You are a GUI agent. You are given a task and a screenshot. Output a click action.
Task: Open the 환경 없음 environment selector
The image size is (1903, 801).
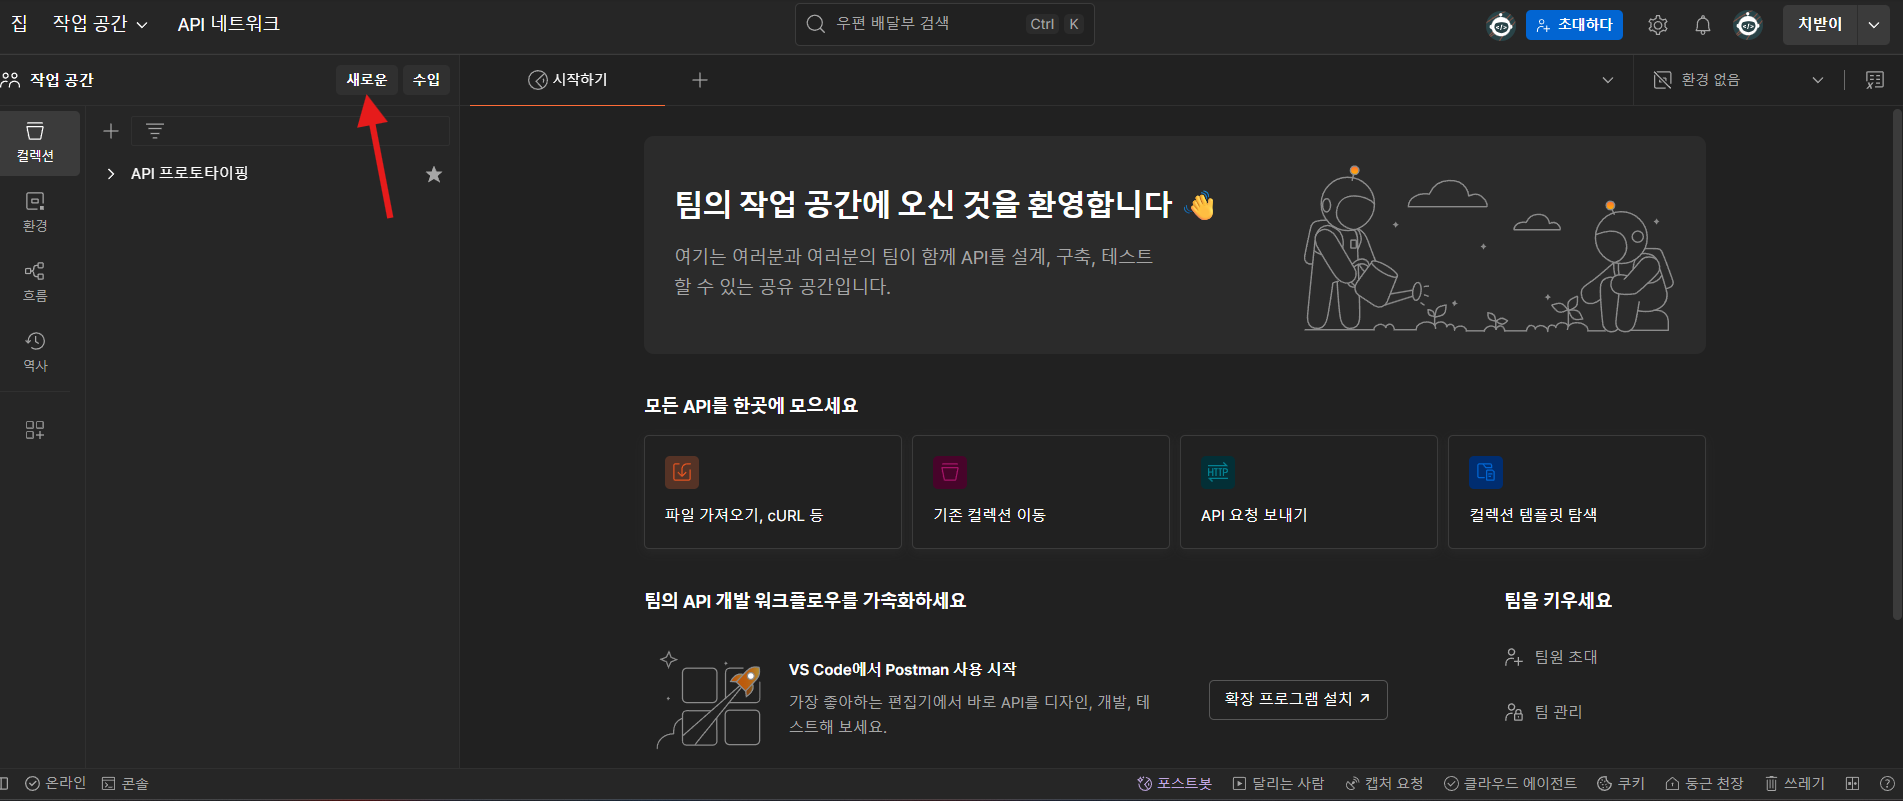coord(1738,80)
